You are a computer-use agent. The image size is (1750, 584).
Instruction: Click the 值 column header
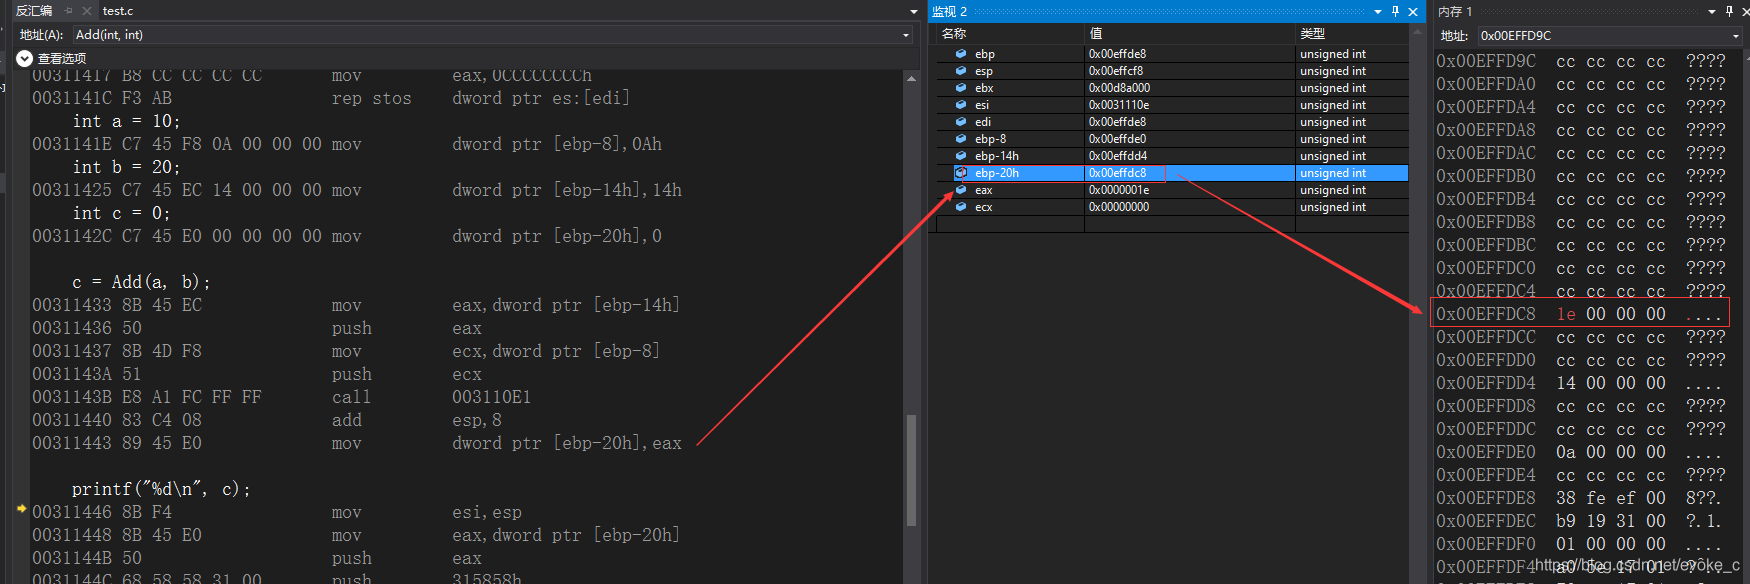[1190, 34]
